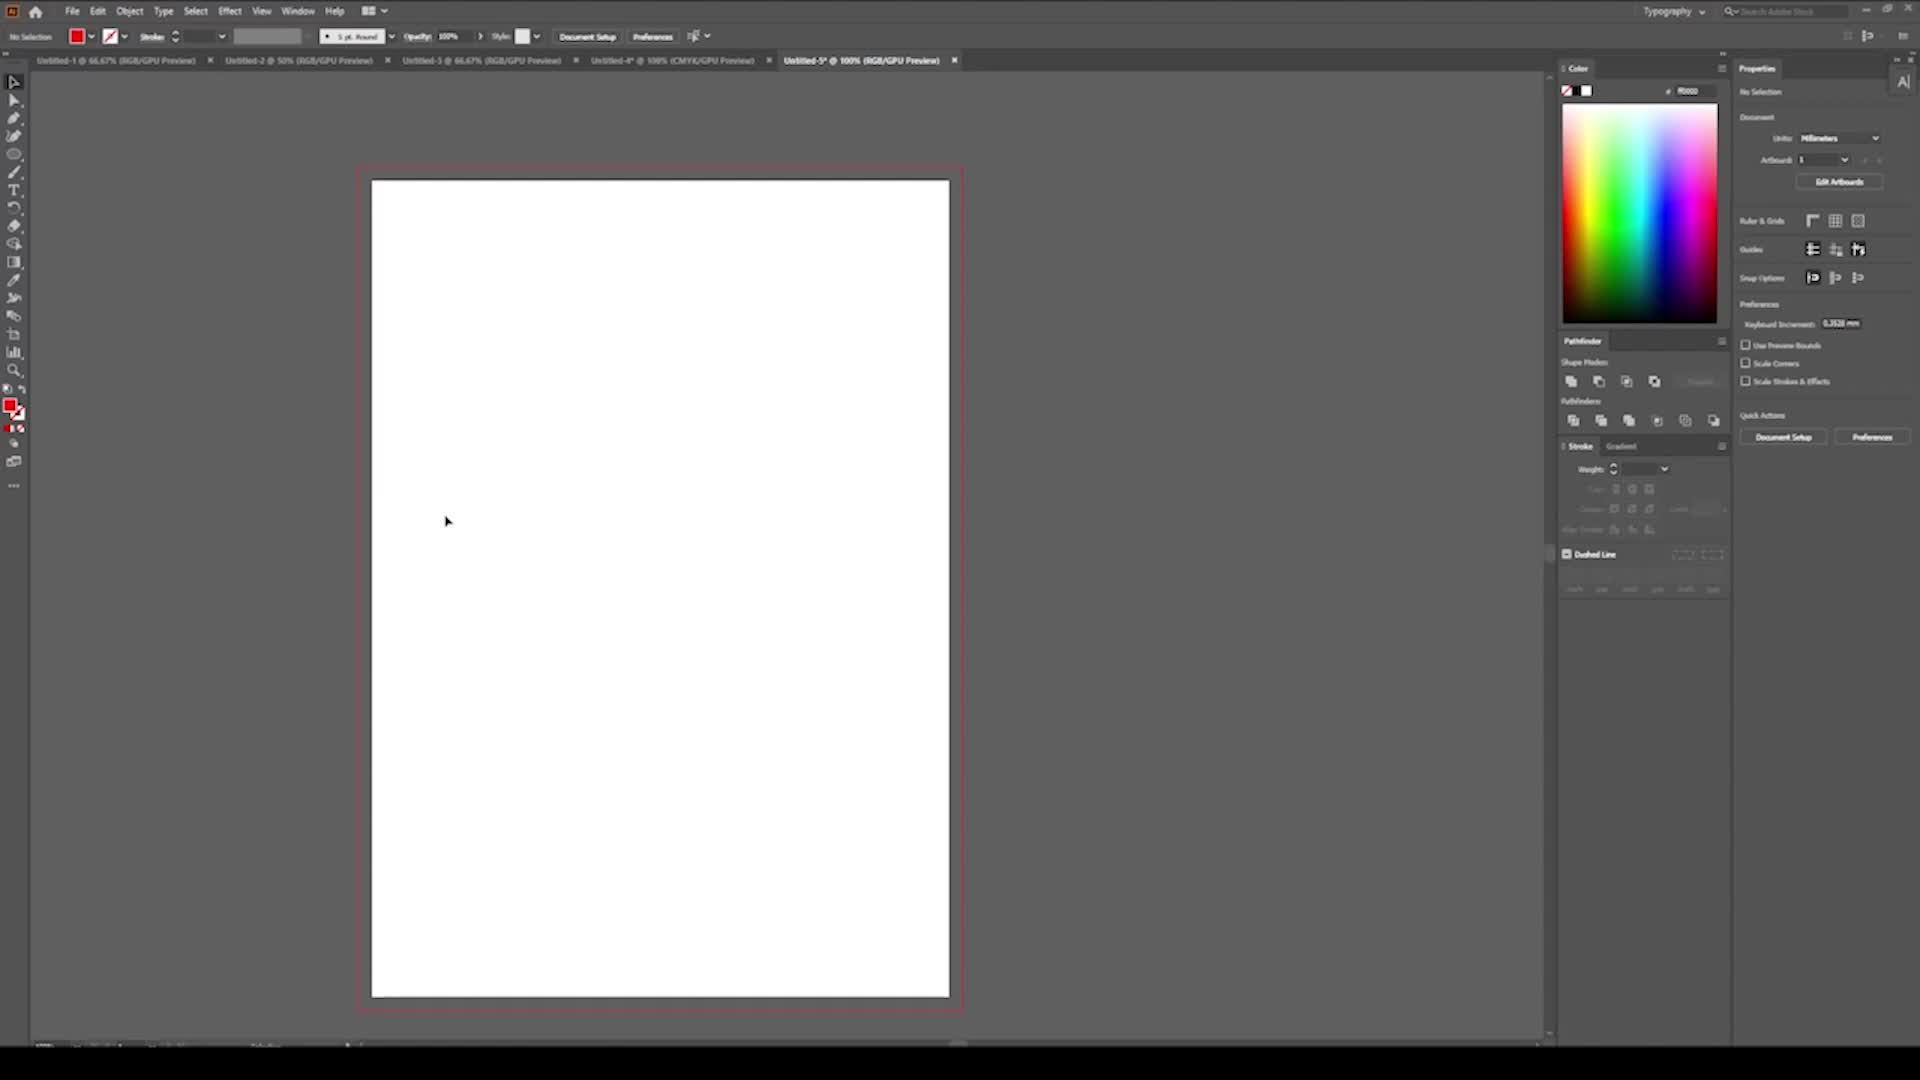Viewport: 1920px width, 1080px height.
Task: Switch to Untitled-1 document tab
Action: (116, 61)
